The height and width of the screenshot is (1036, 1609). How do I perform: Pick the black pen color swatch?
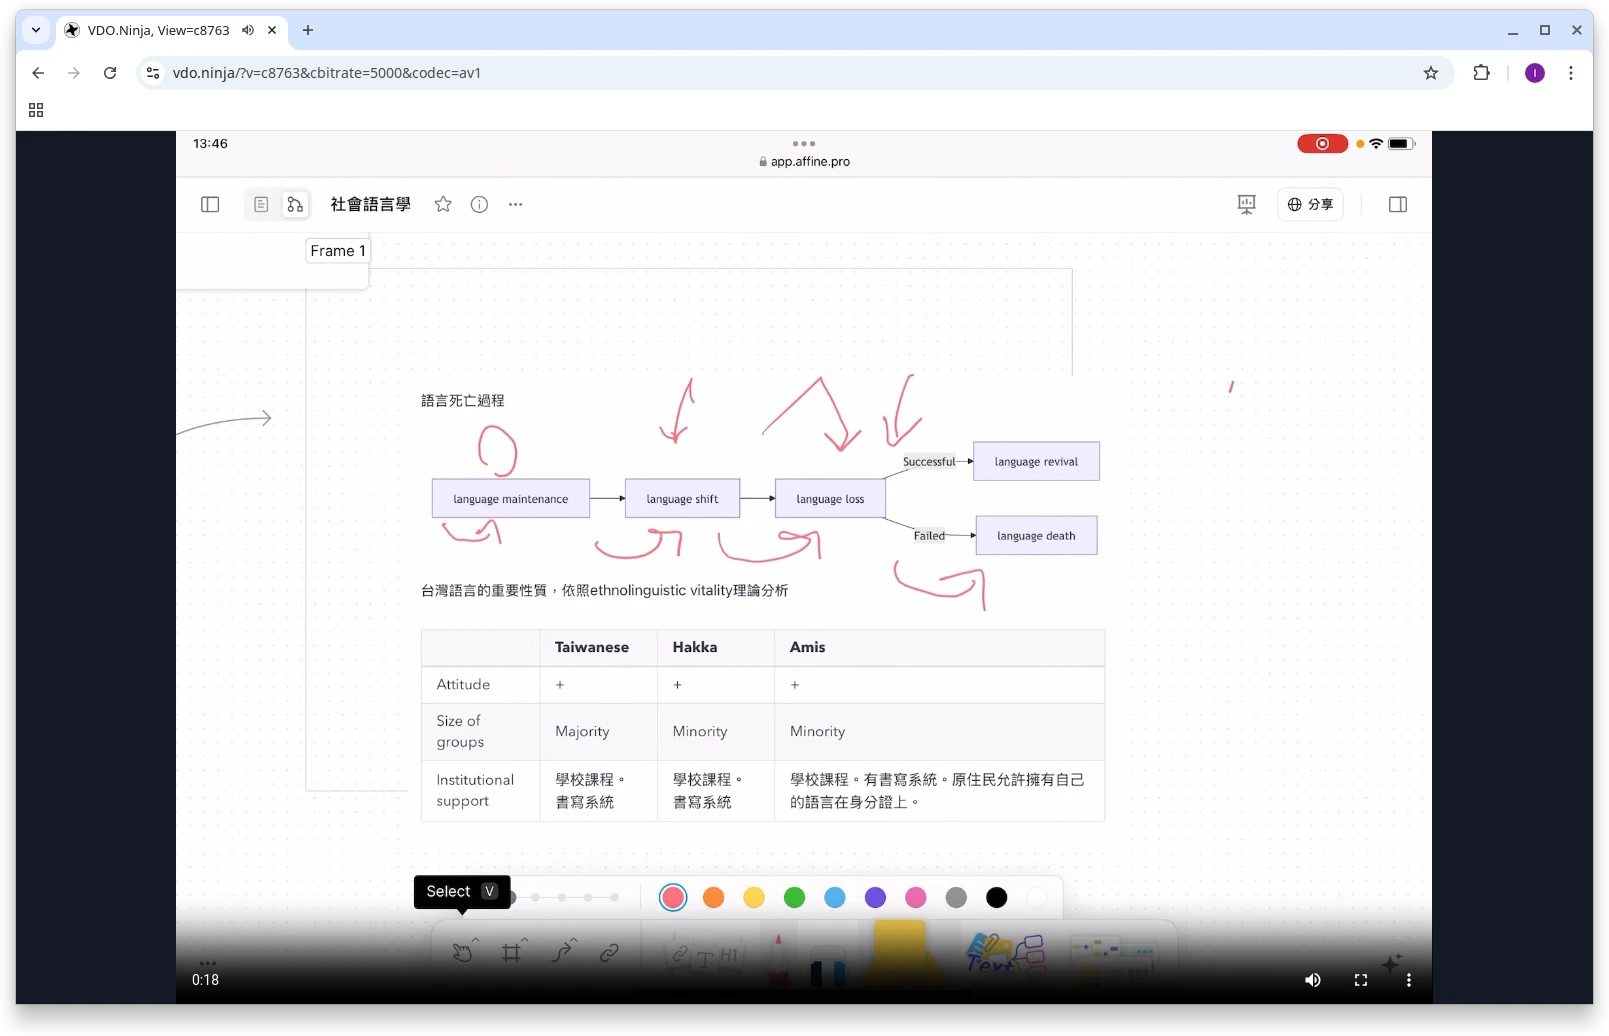(996, 898)
